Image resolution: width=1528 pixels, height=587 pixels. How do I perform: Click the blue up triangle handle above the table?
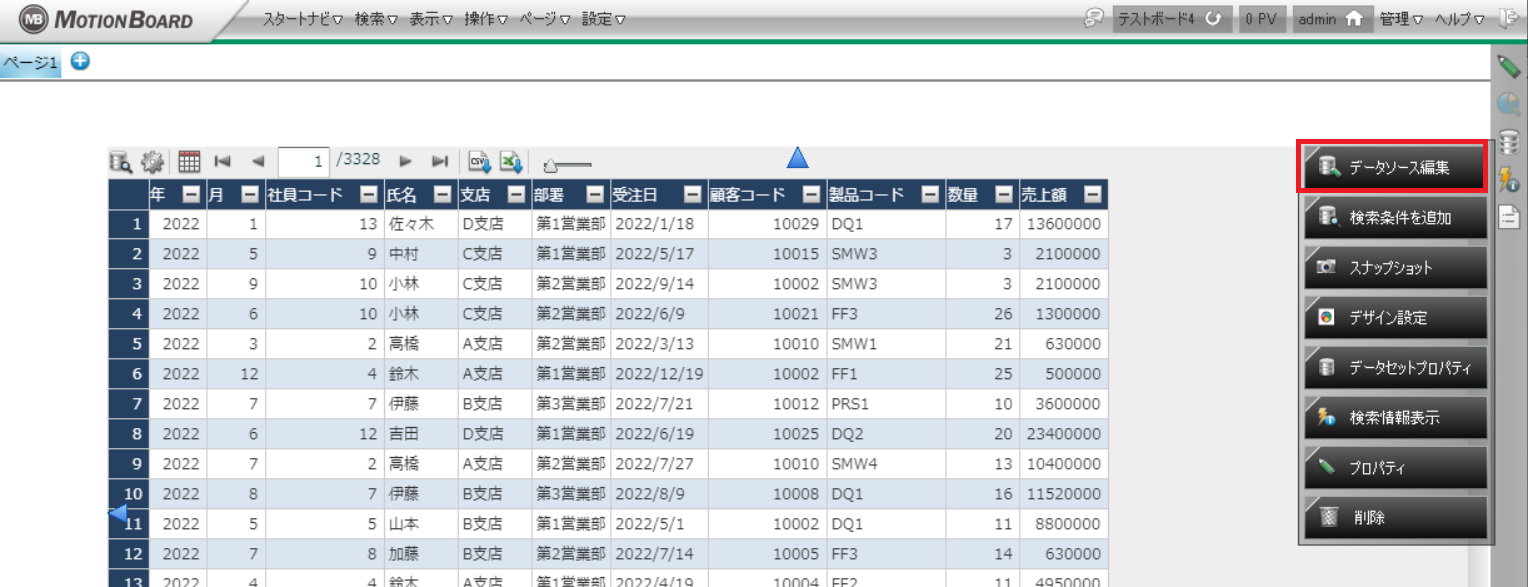click(797, 157)
